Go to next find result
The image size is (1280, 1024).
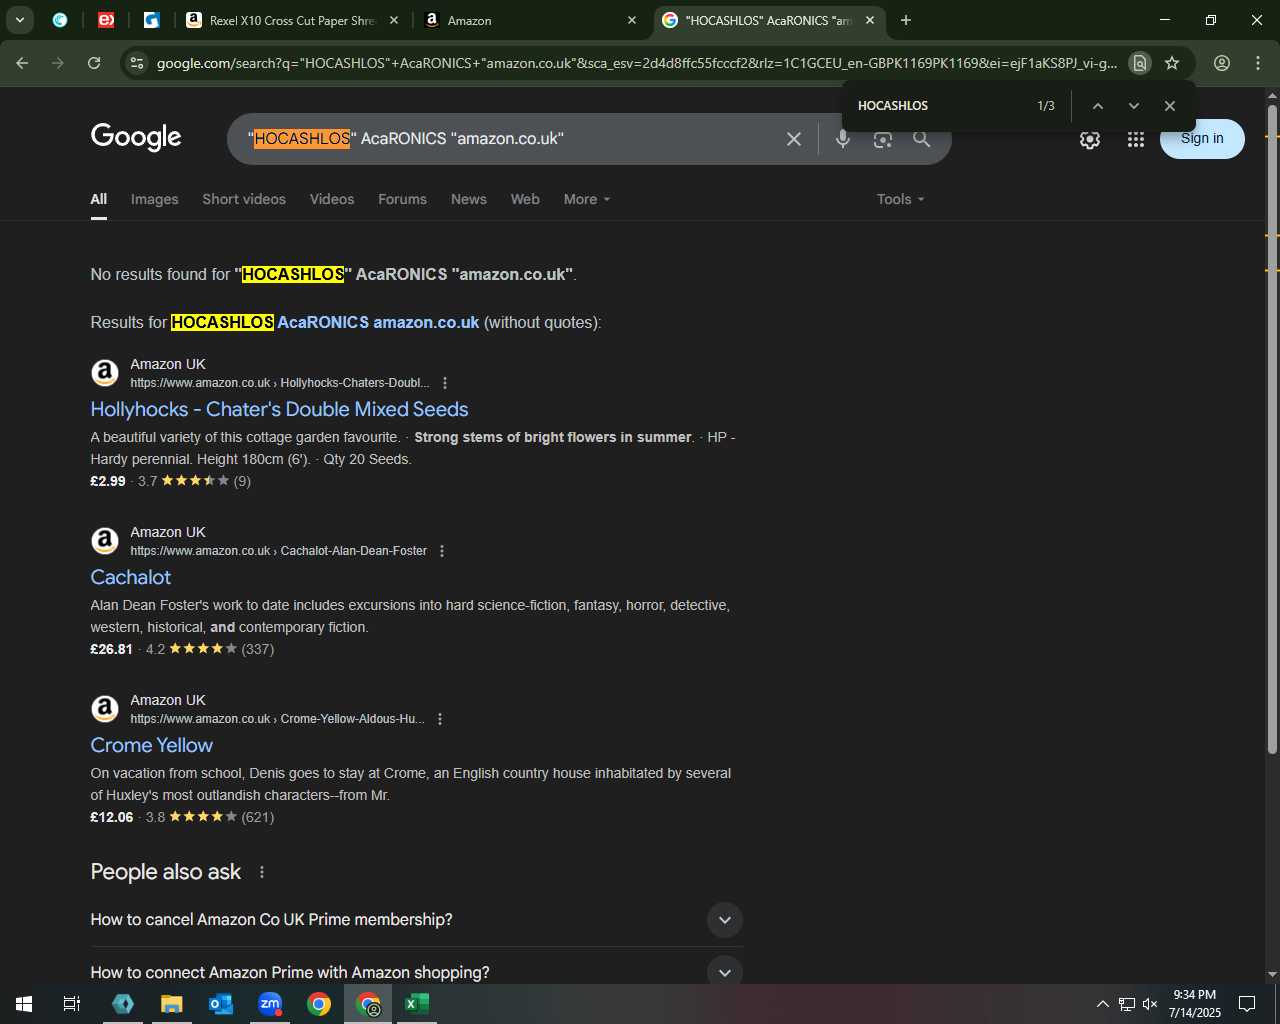[x=1133, y=106]
